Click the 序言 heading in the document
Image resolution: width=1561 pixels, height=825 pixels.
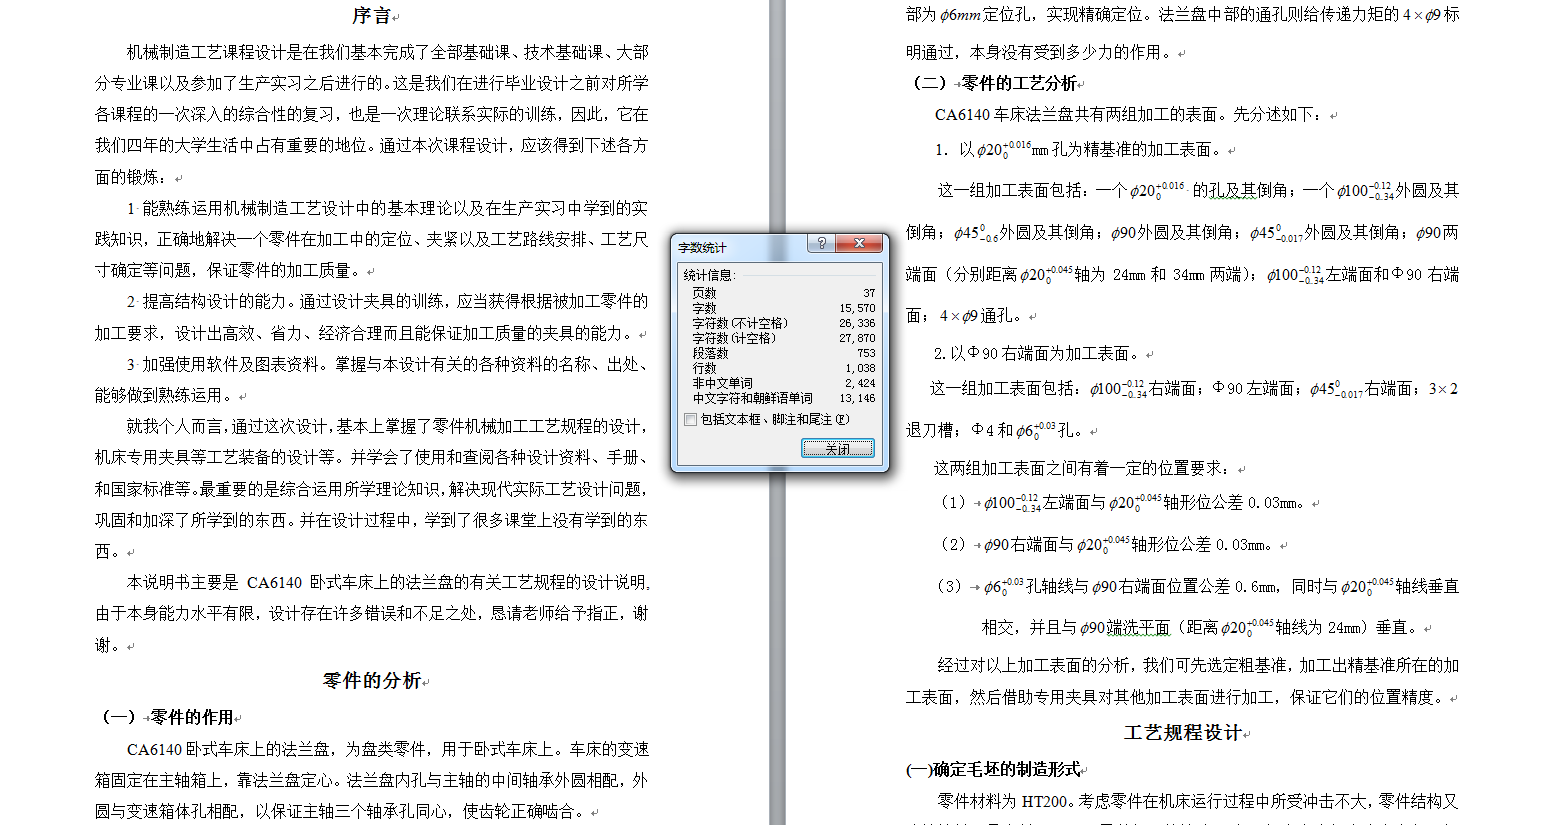[x=372, y=16]
